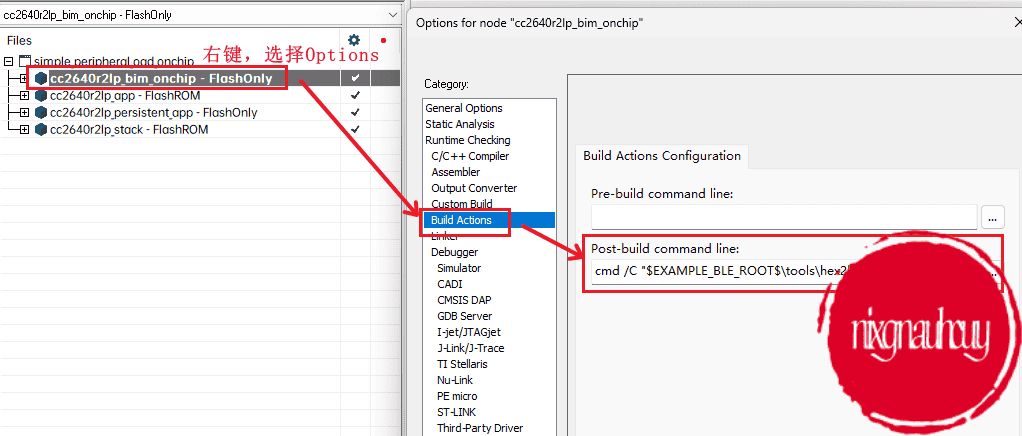Viewport: 1022px width, 436px height.
Task: Toggle the checkmark for cc2640r2lp_stack
Action: click(355, 130)
